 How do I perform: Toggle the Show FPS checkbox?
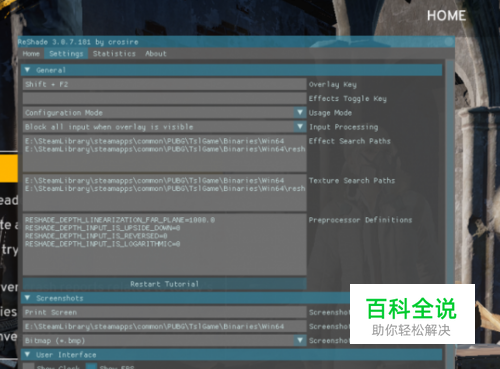tap(91, 366)
